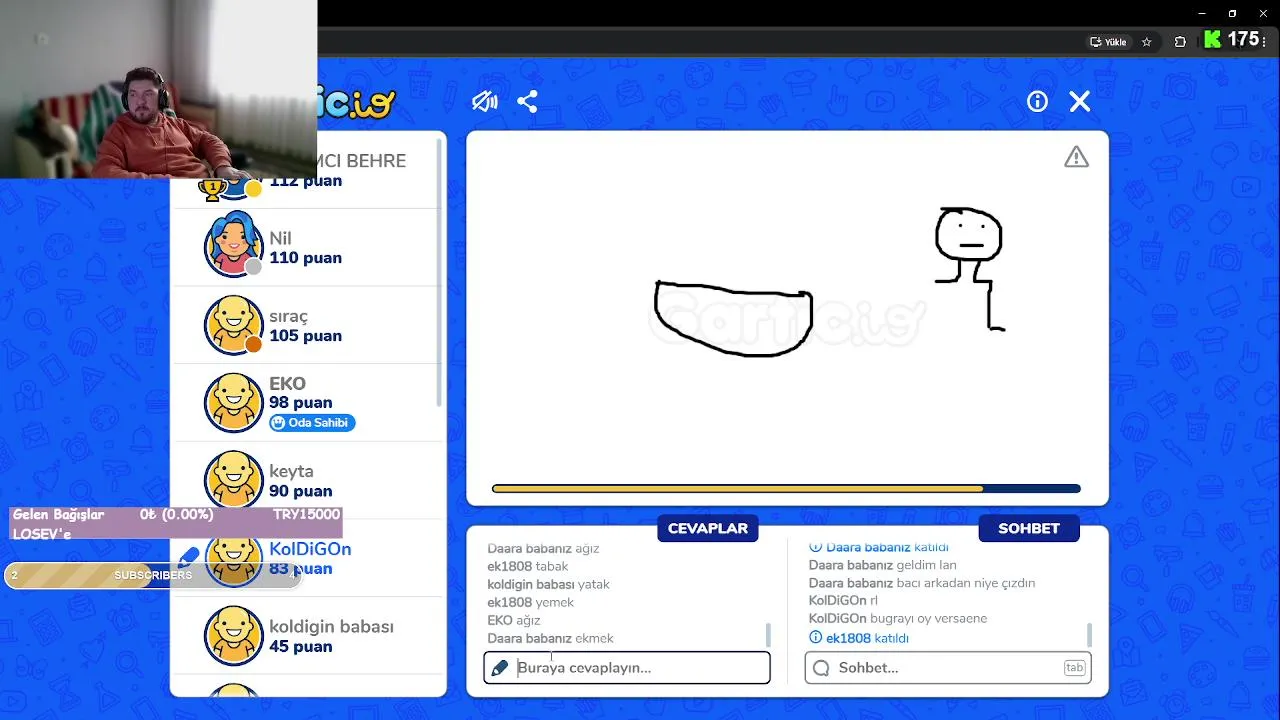Viewport: 1280px width, 720px height.
Task: Click the keyta player name
Action: [x=291, y=471]
